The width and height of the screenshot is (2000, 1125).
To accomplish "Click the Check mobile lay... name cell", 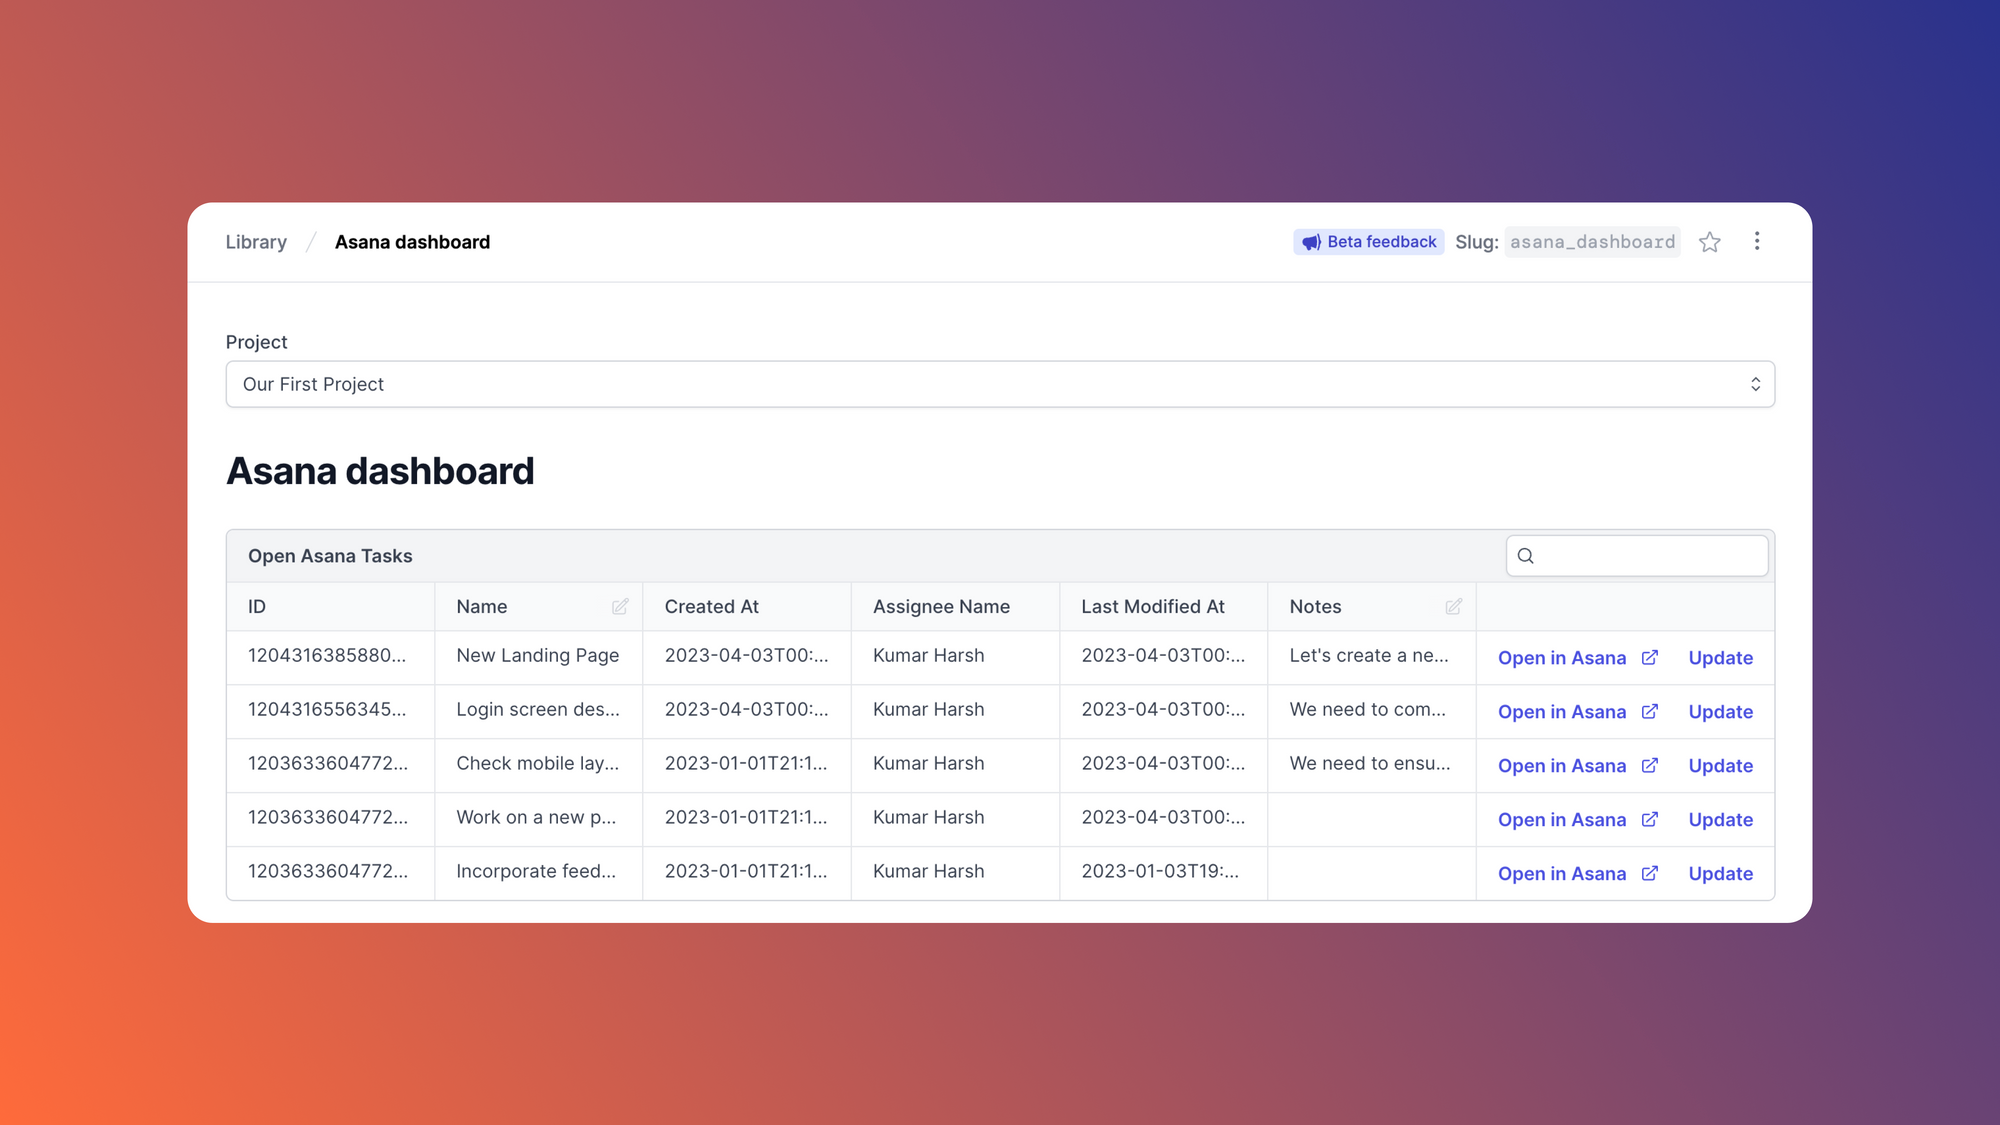I will click(x=538, y=764).
